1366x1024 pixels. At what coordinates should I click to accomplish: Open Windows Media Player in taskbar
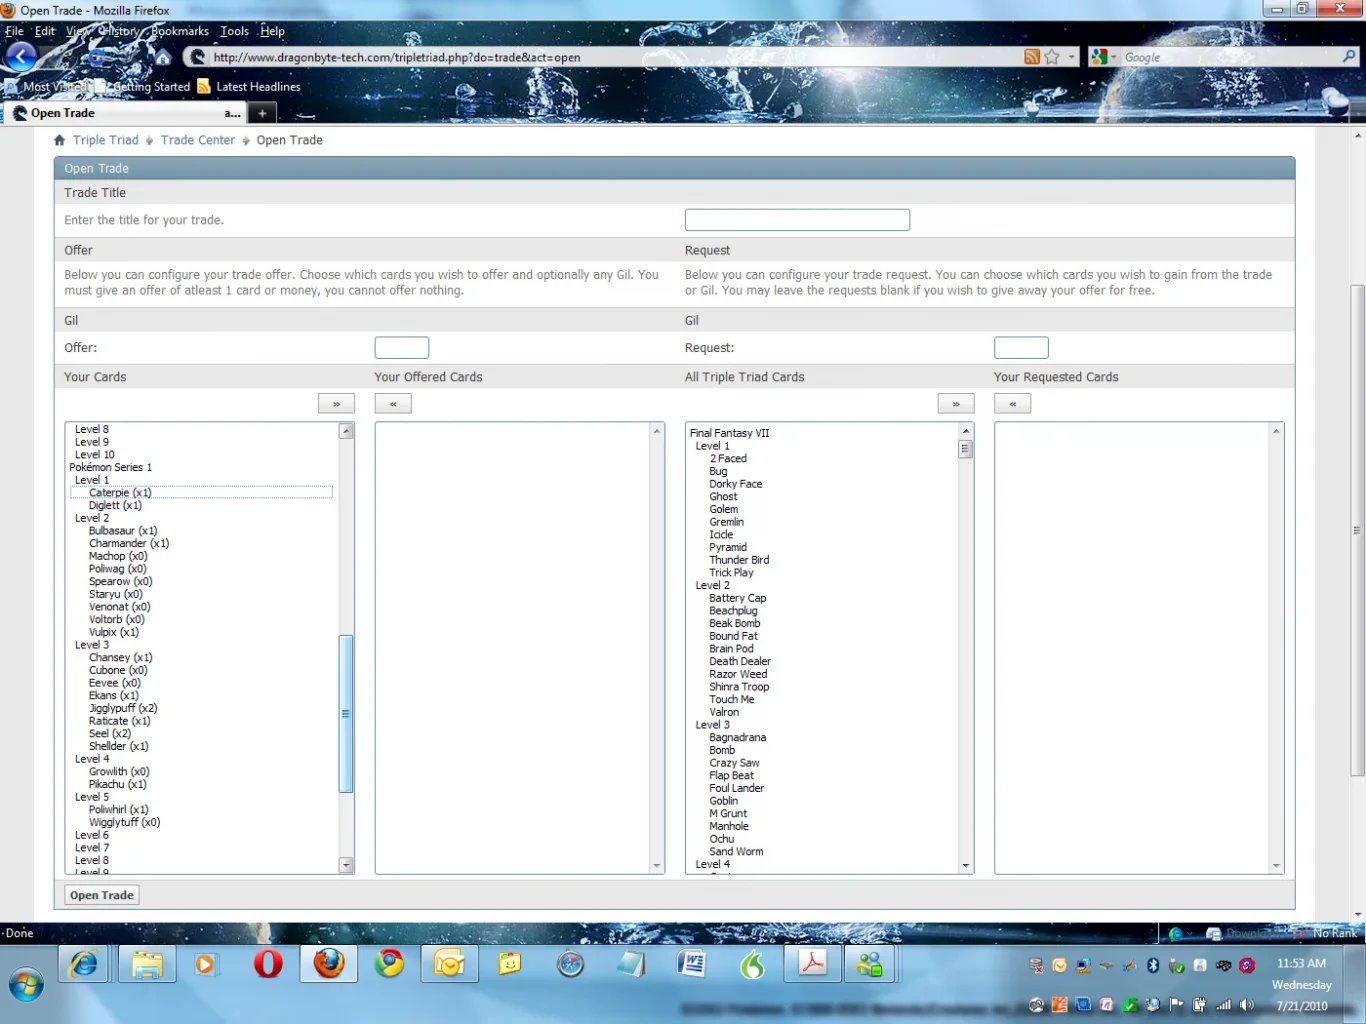click(x=206, y=964)
